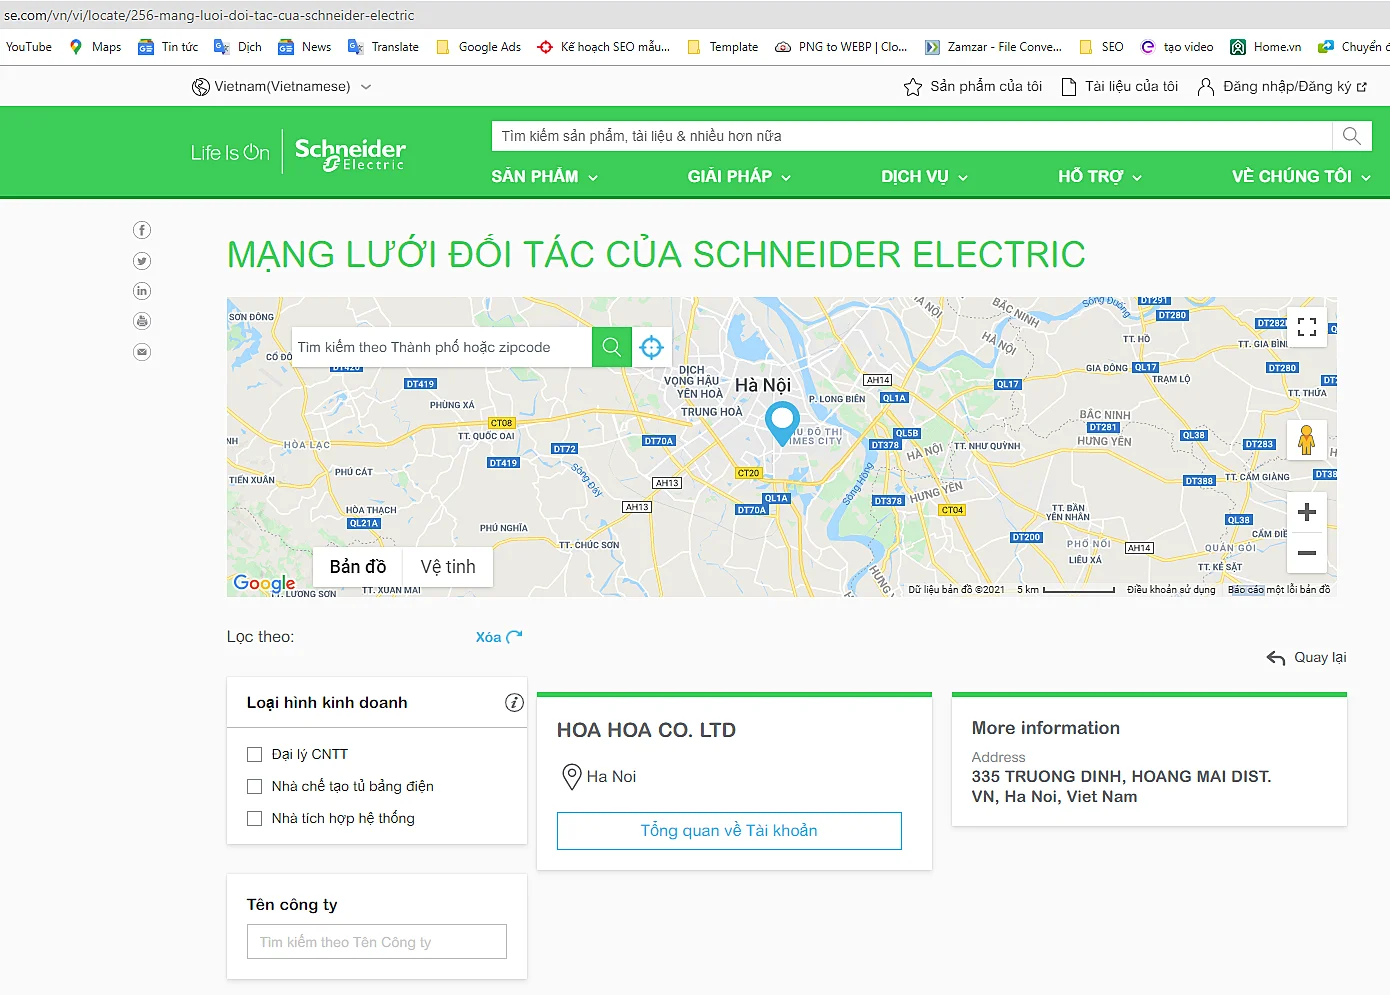
Task: Zoom in on the map
Action: [x=1307, y=512]
